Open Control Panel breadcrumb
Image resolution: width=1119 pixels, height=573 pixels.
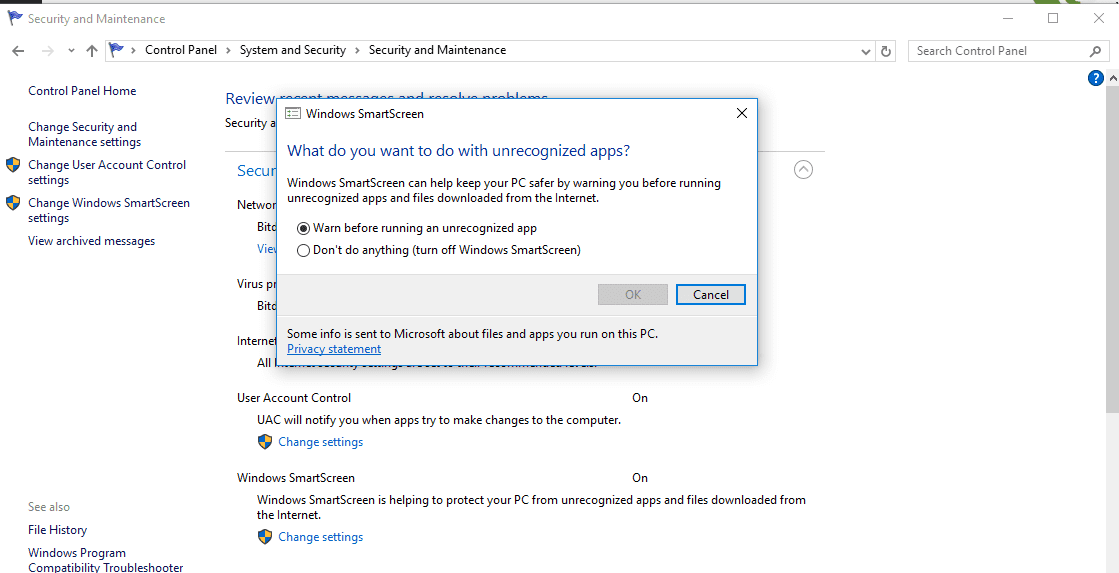click(181, 50)
